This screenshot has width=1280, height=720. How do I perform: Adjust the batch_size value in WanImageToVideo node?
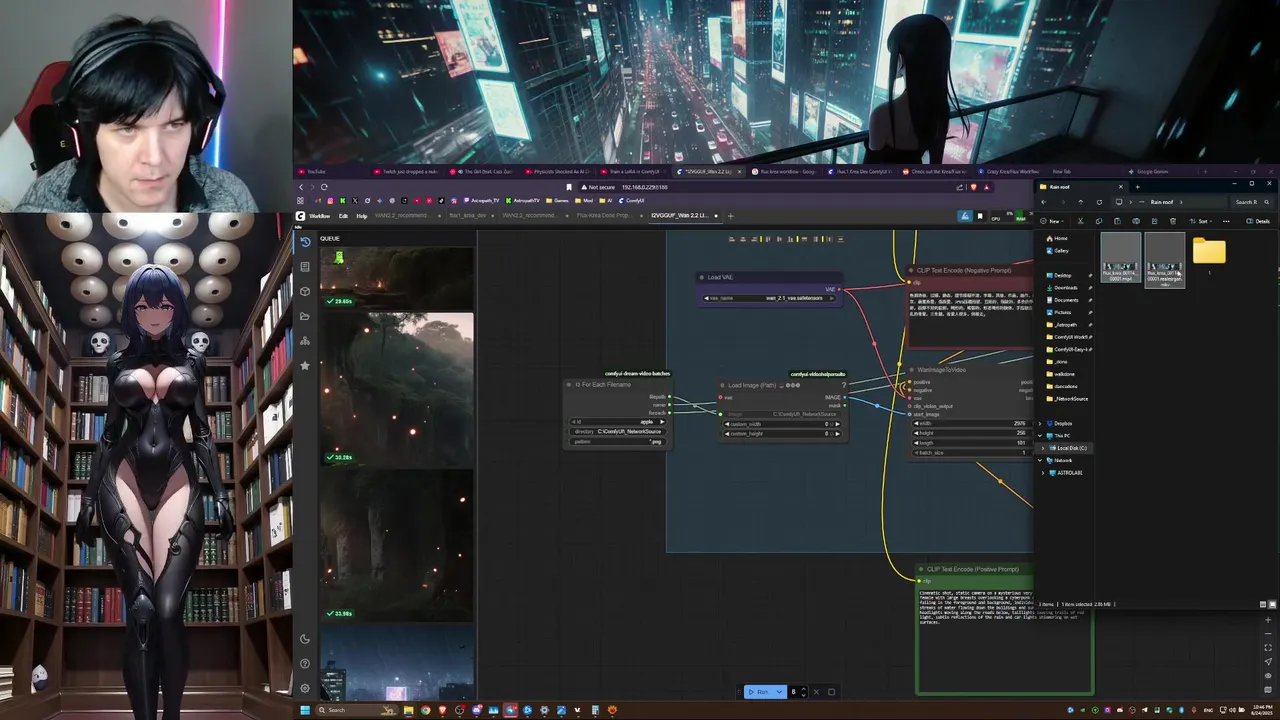tap(971, 452)
